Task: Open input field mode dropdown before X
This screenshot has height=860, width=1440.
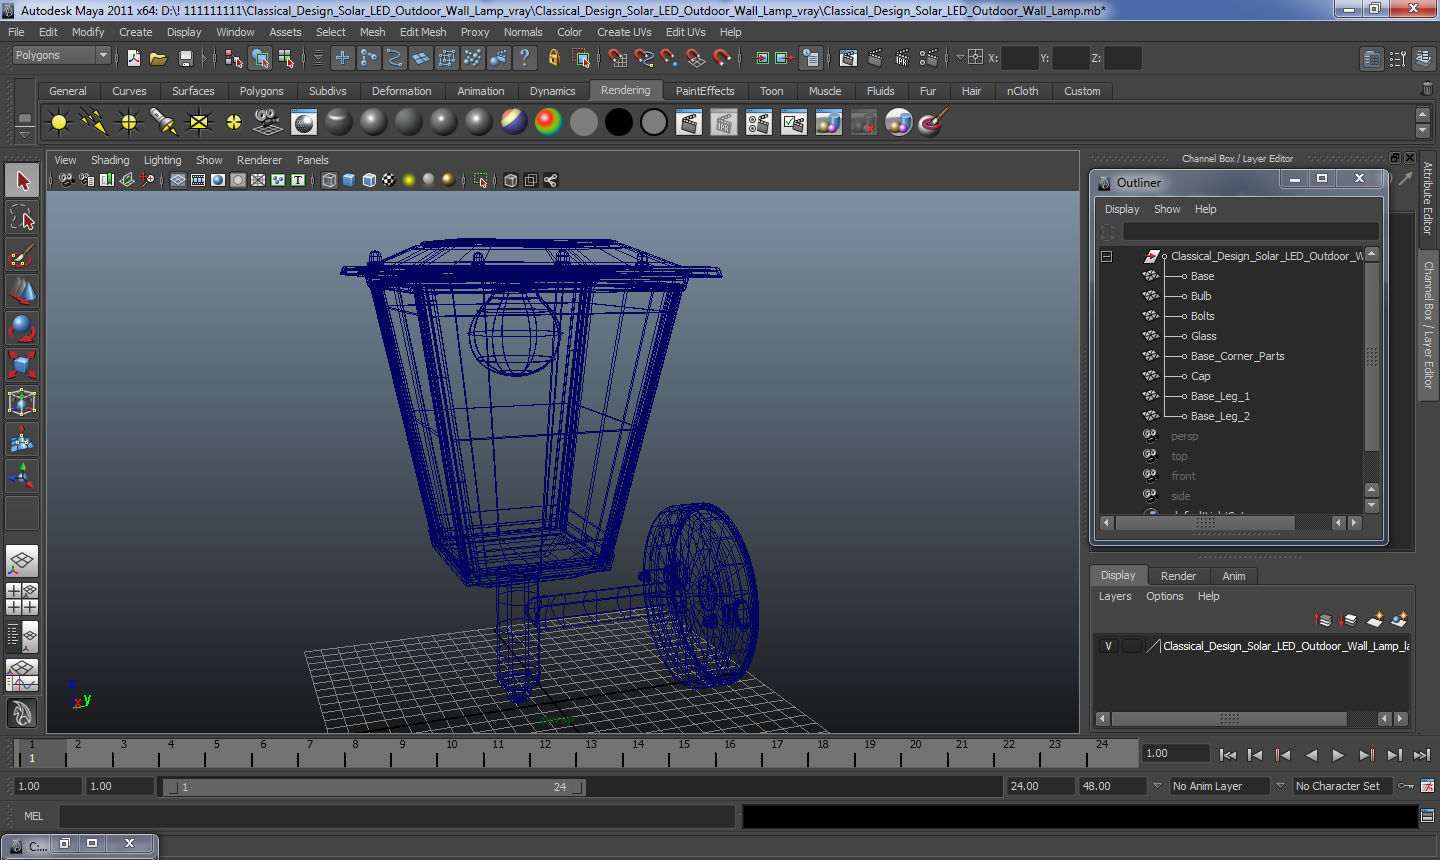Action: tap(960, 58)
